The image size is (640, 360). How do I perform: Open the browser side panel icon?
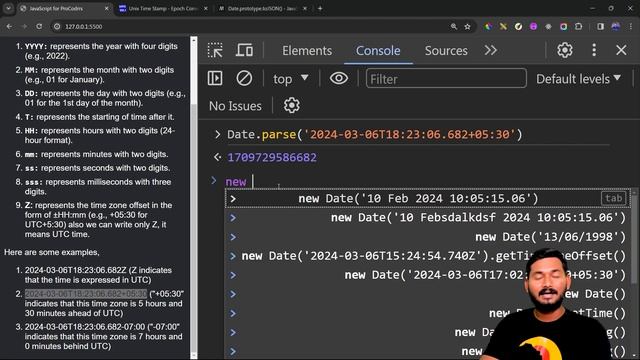600,27
